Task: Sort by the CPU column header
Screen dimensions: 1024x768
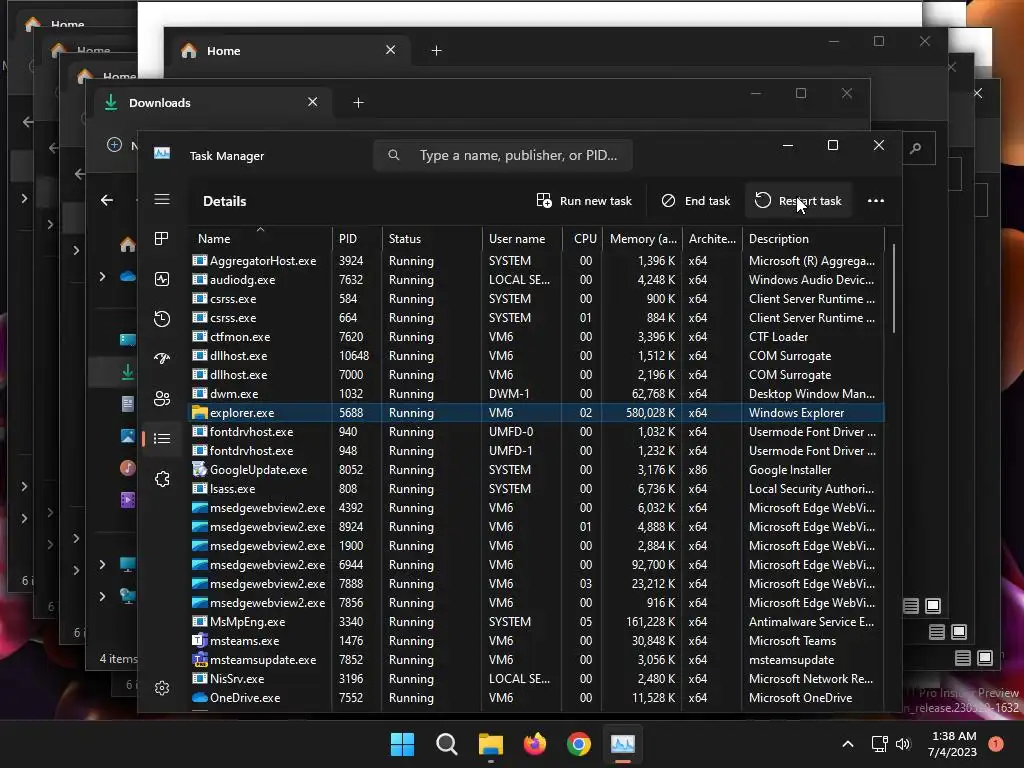Action: [582, 238]
